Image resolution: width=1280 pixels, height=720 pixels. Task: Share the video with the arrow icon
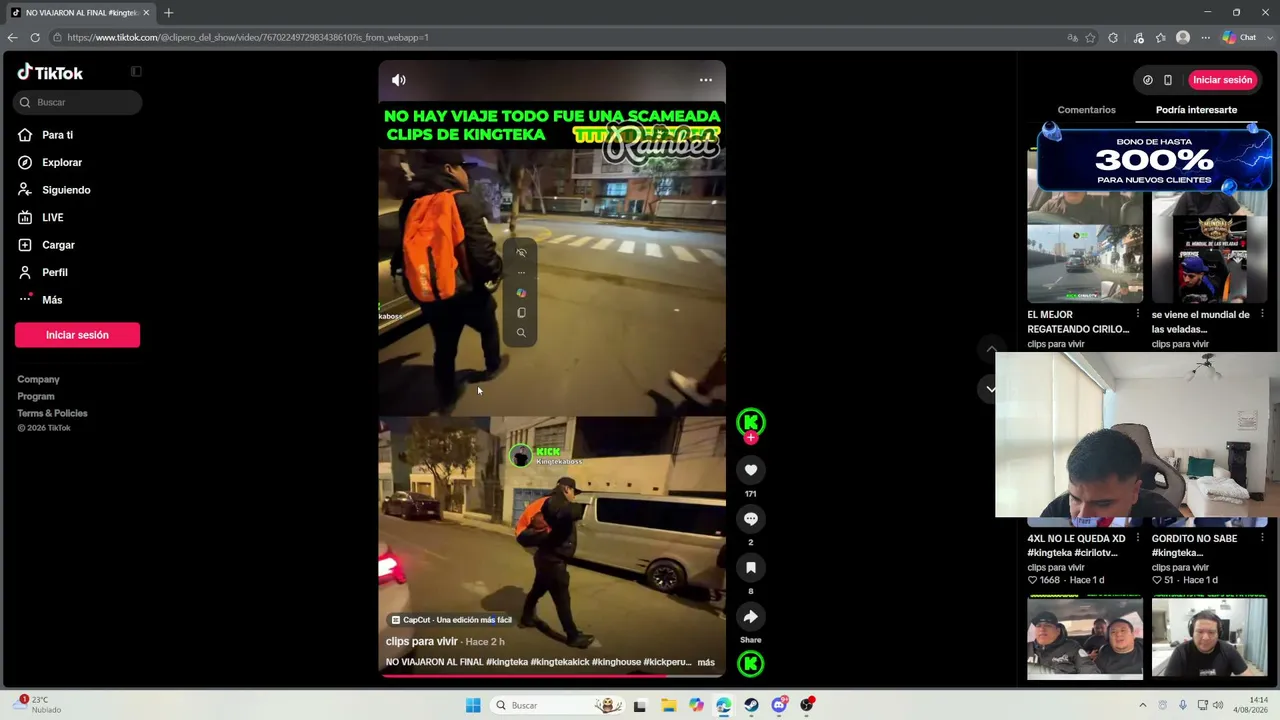pyautogui.click(x=751, y=616)
